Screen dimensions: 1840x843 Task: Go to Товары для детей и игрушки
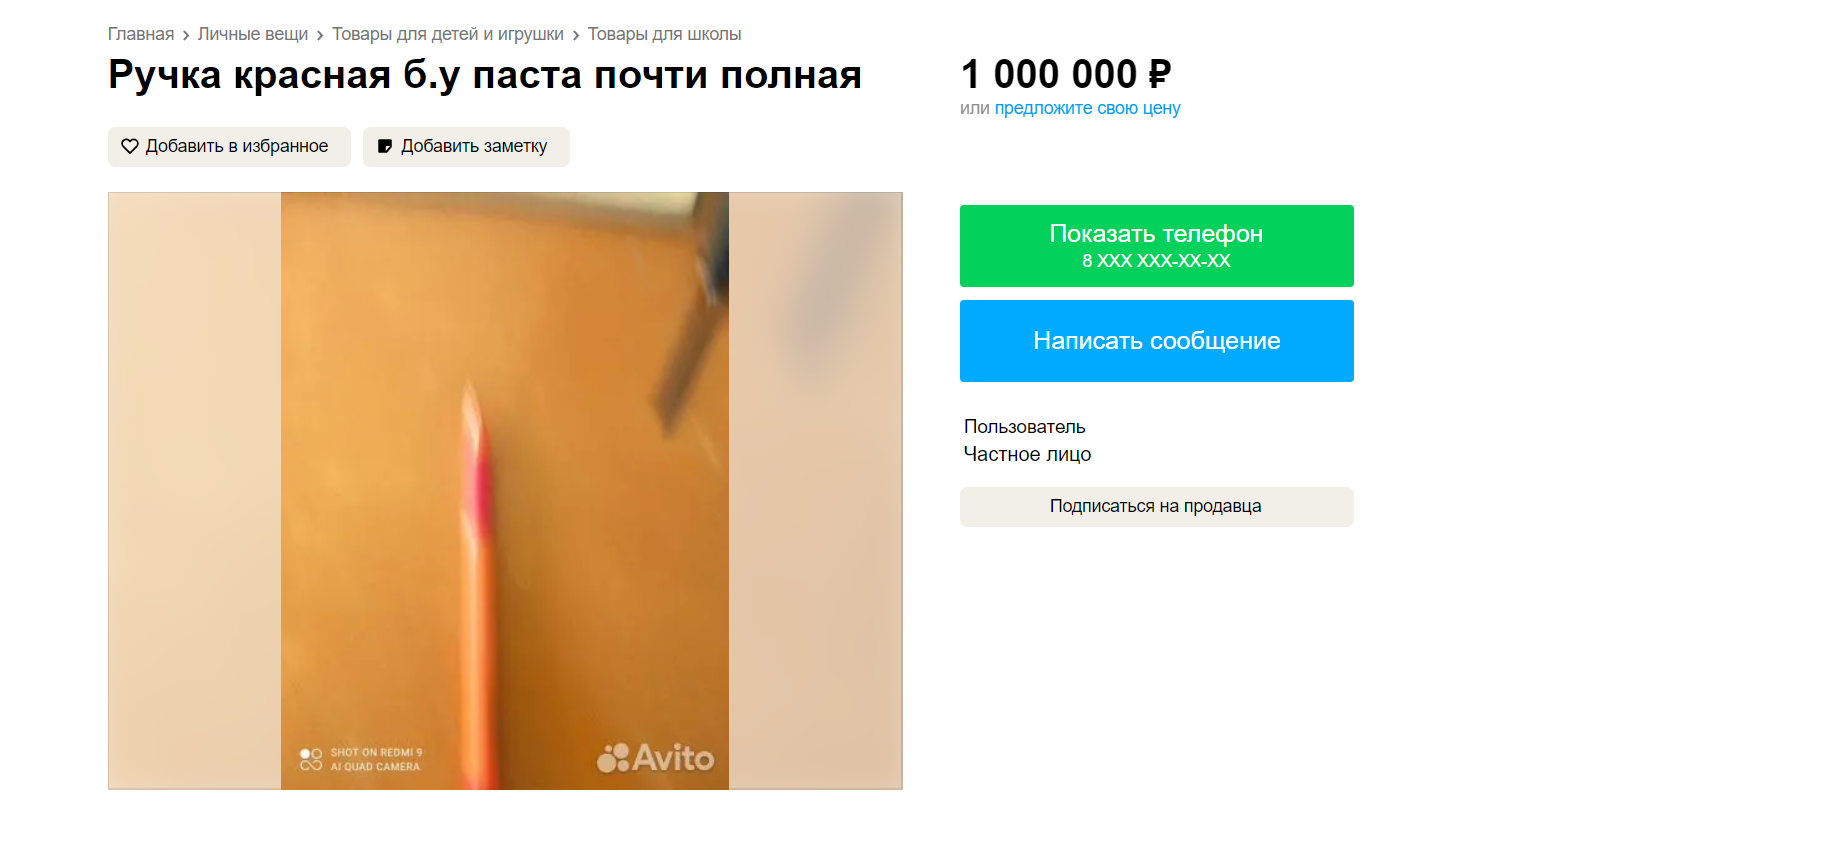pyautogui.click(x=448, y=34)
